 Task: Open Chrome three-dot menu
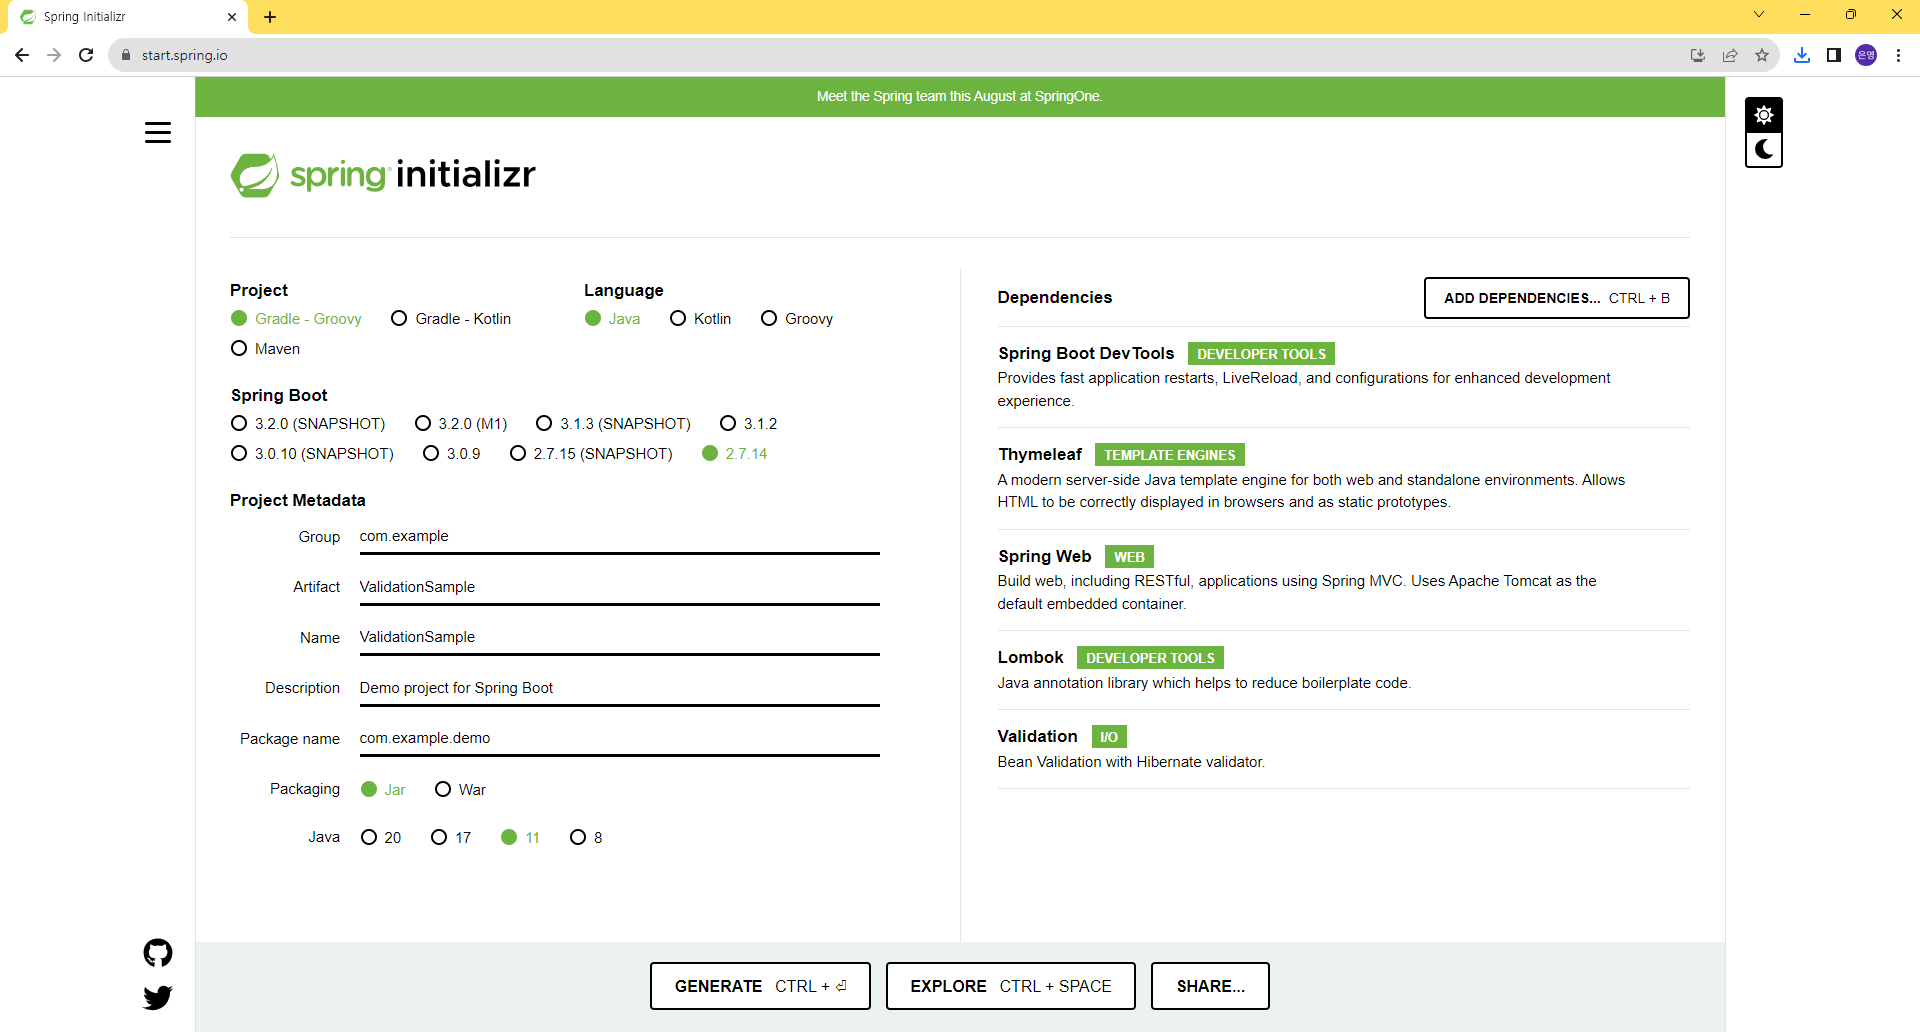[1898, 55]
